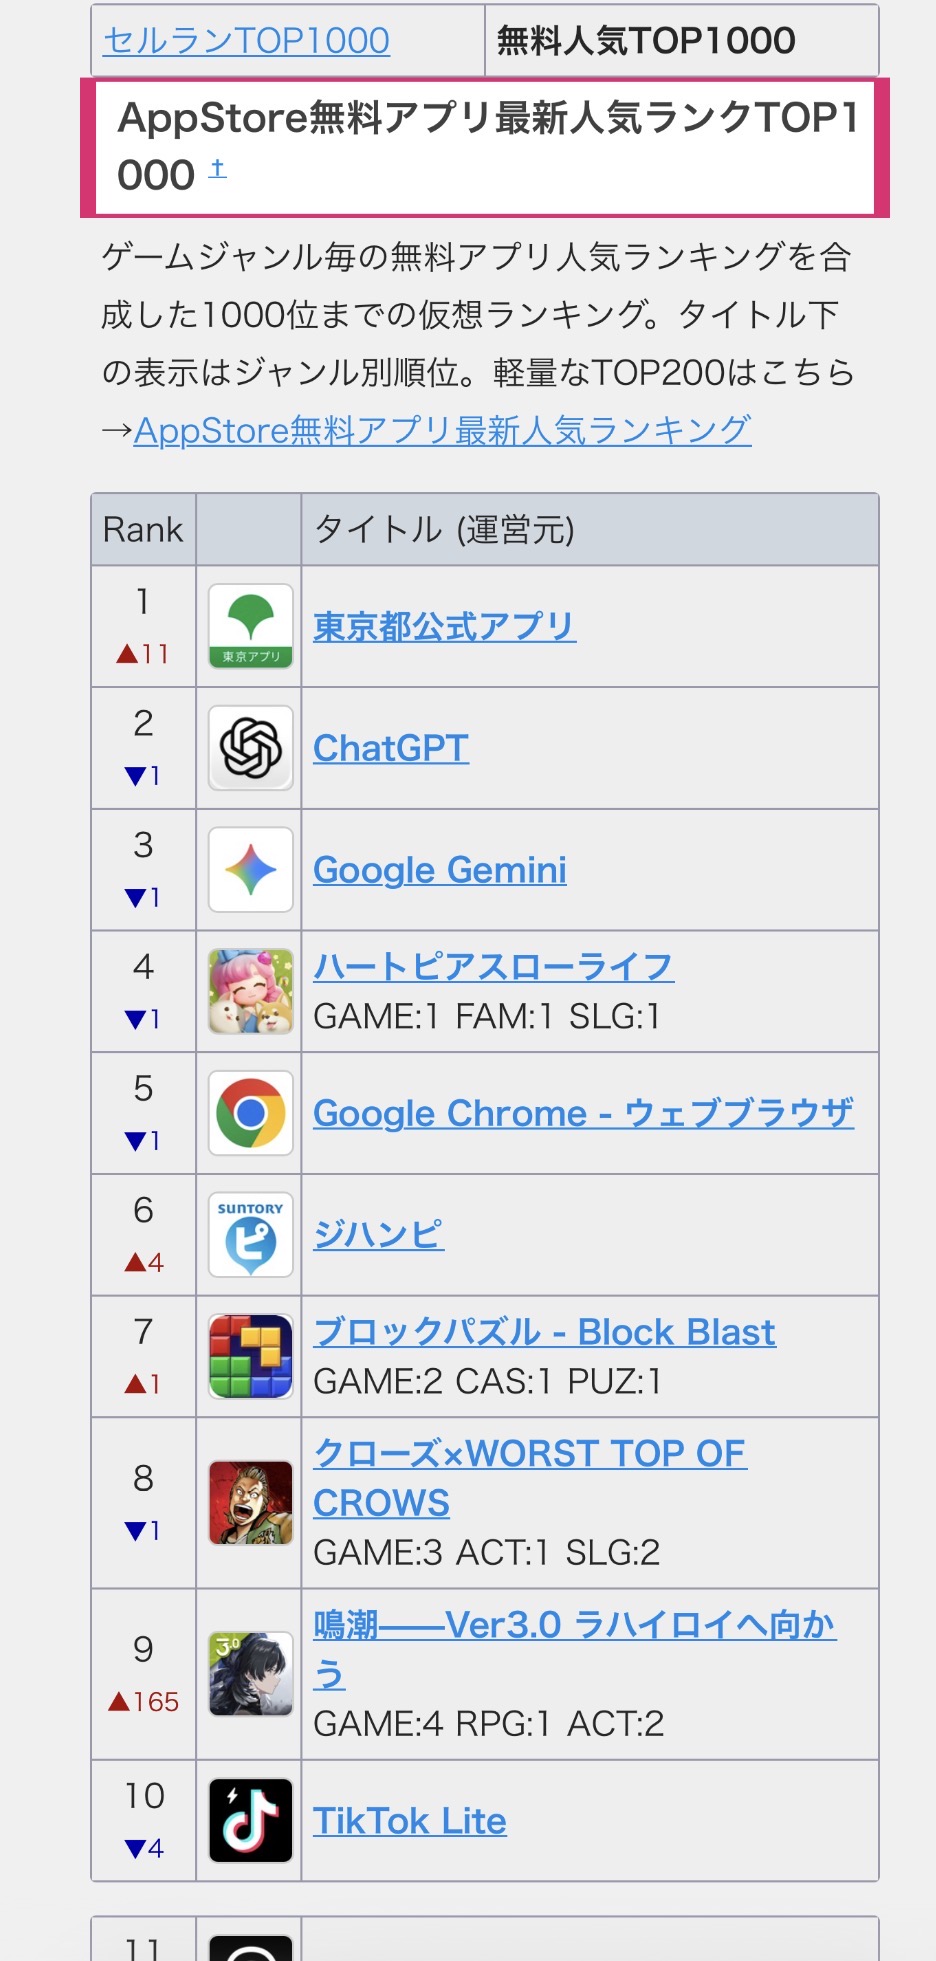Open AppStore無料アプリ最新人気ランキング link
The width and height of the screenshot is (936, 1961).
pos(442,431)
